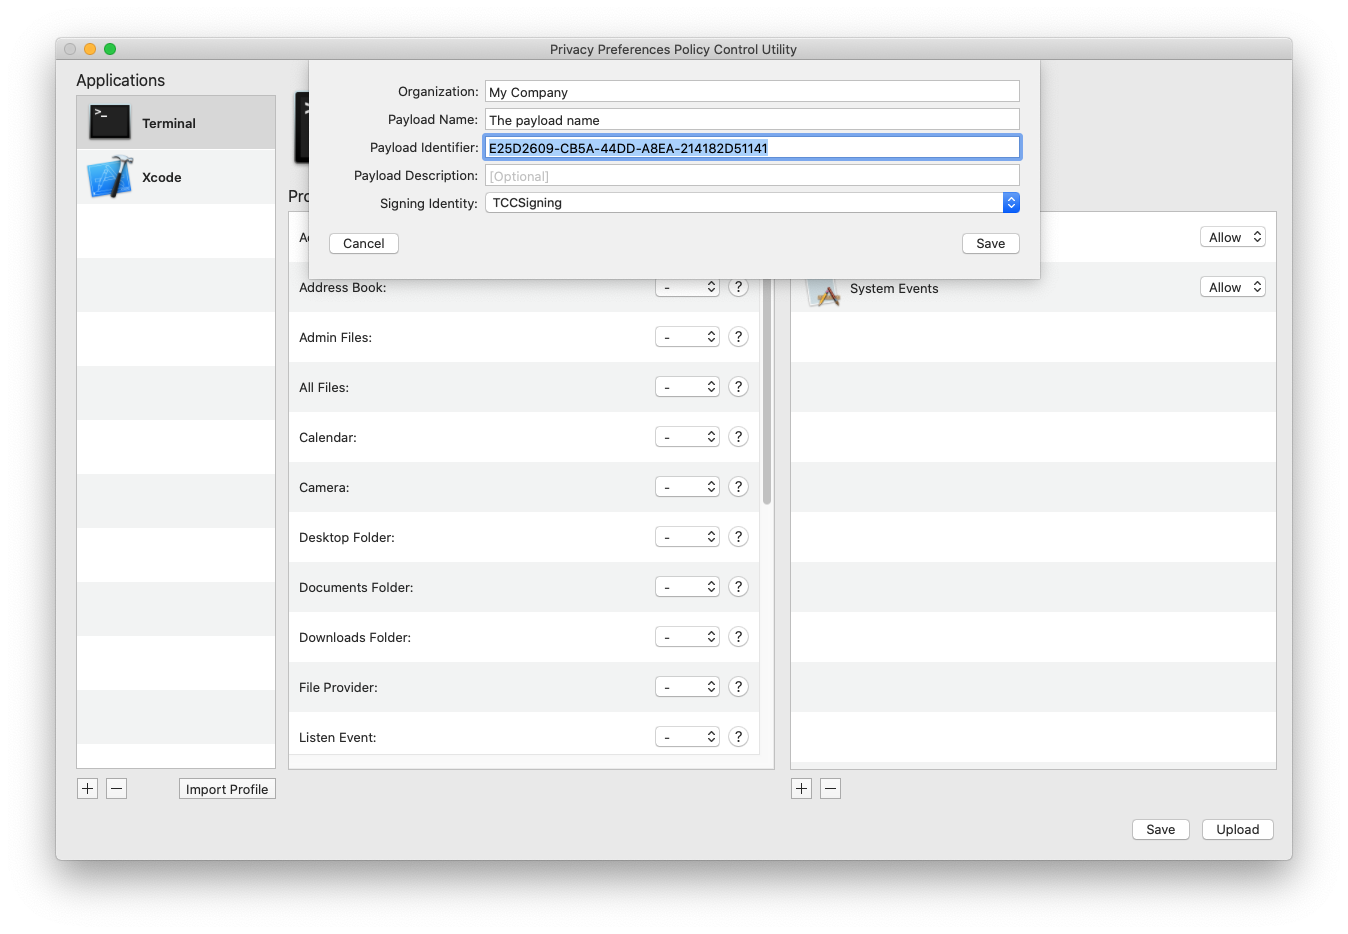Open the Signing Identity dropdown

[1011, 202]
